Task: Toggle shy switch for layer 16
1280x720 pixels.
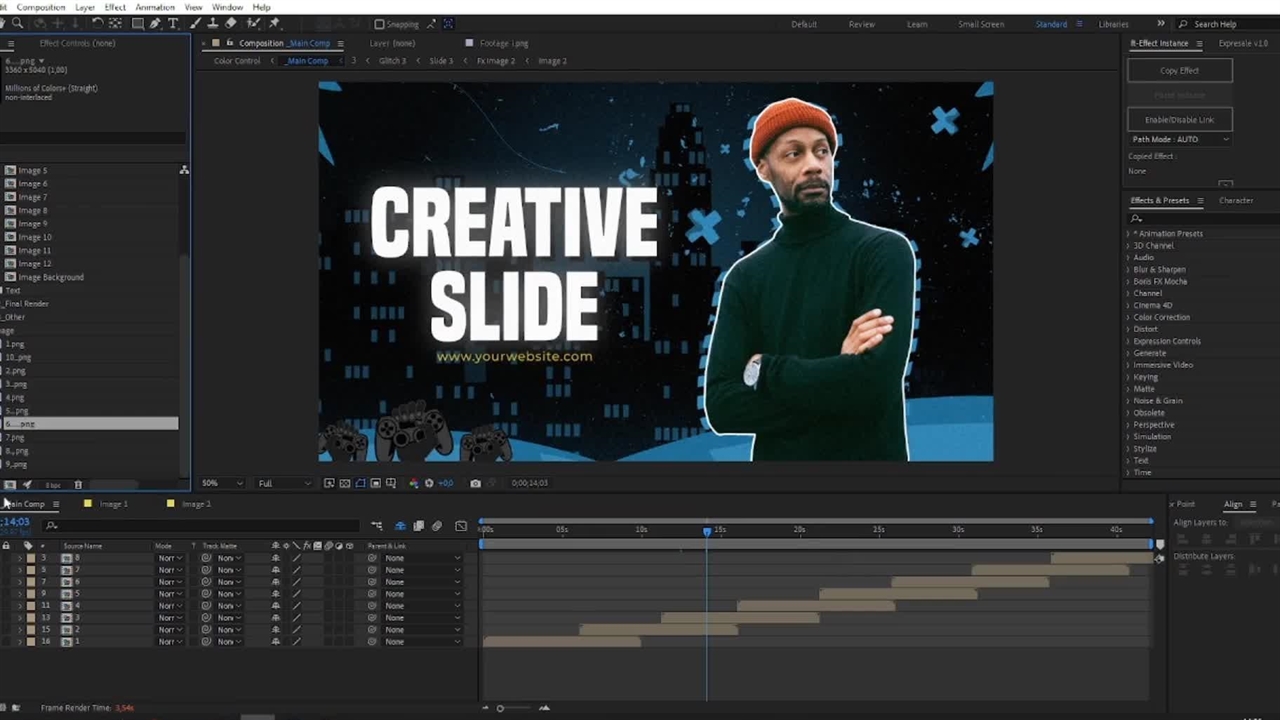Action: 276,642
